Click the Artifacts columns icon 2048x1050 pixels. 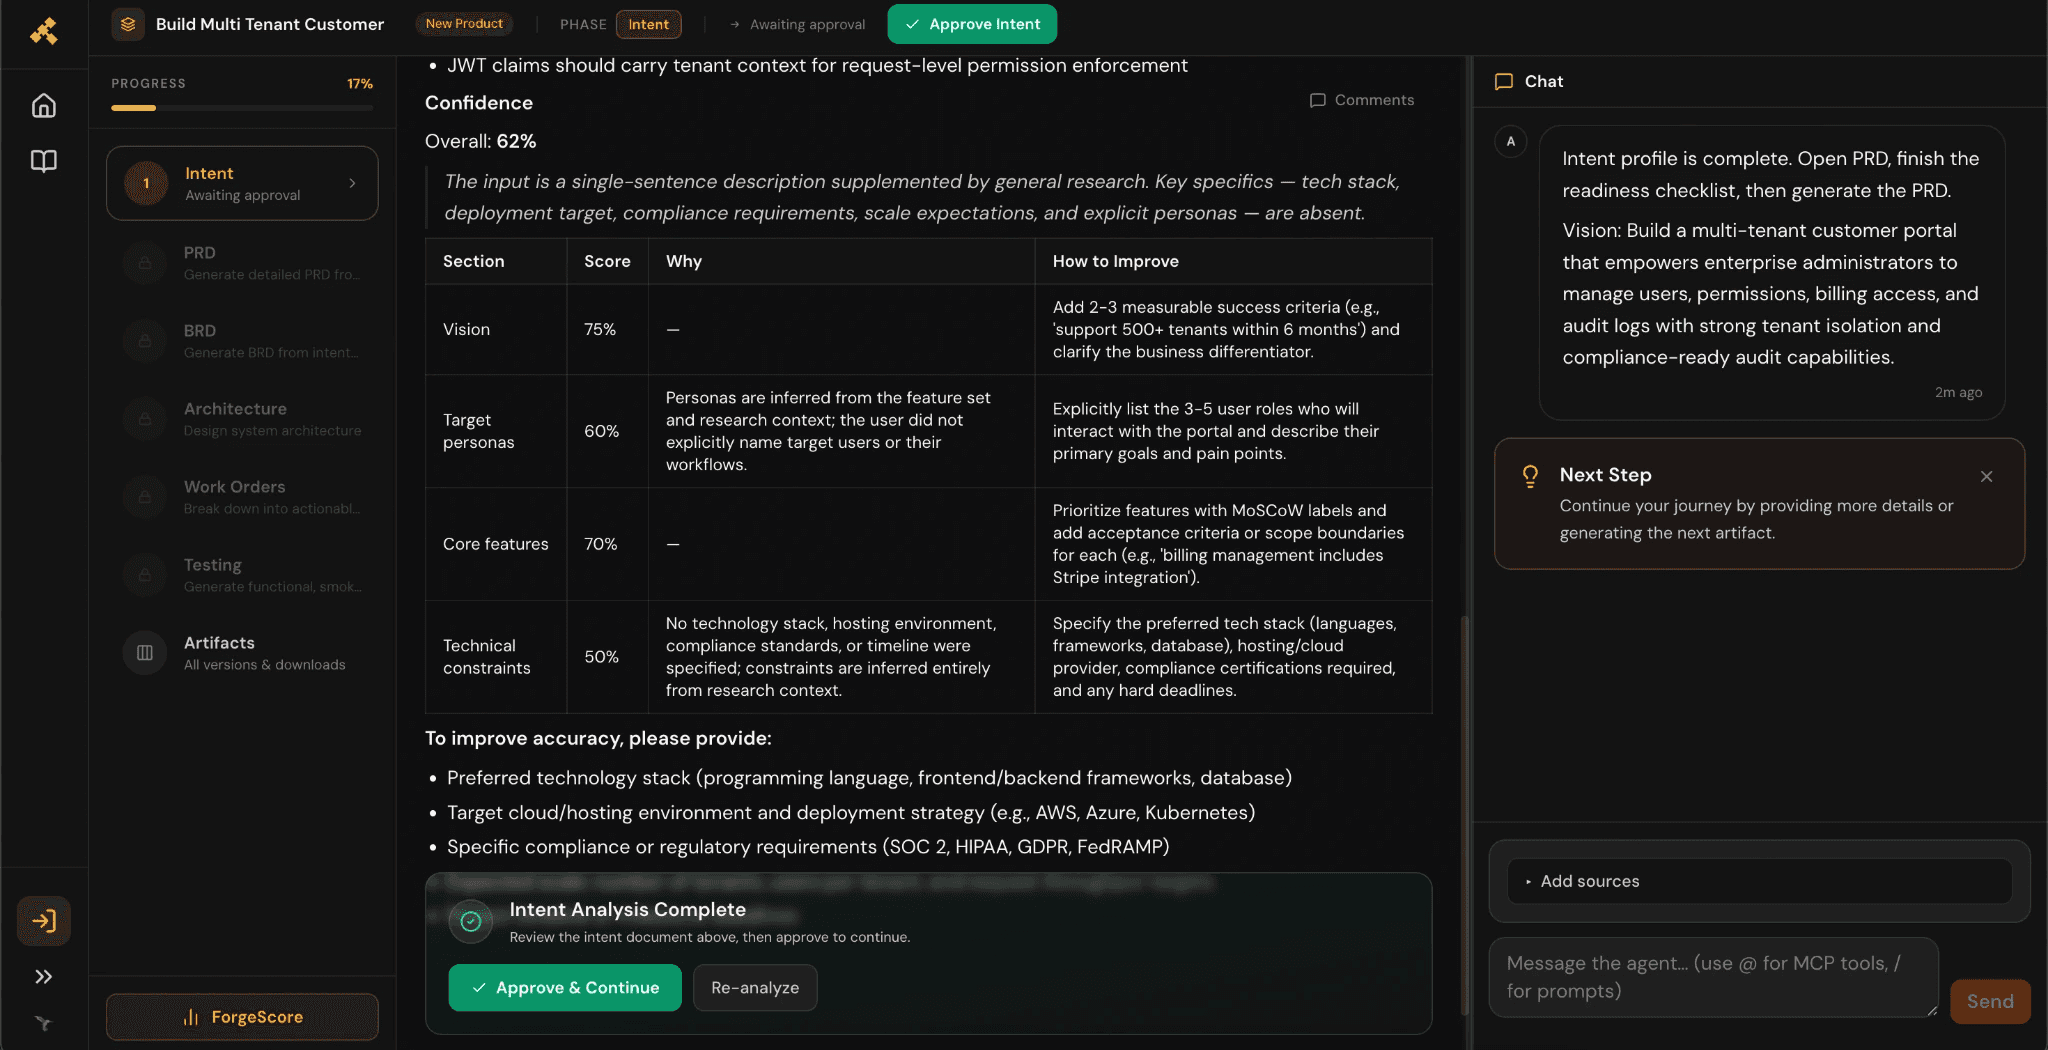pos(145,653)
